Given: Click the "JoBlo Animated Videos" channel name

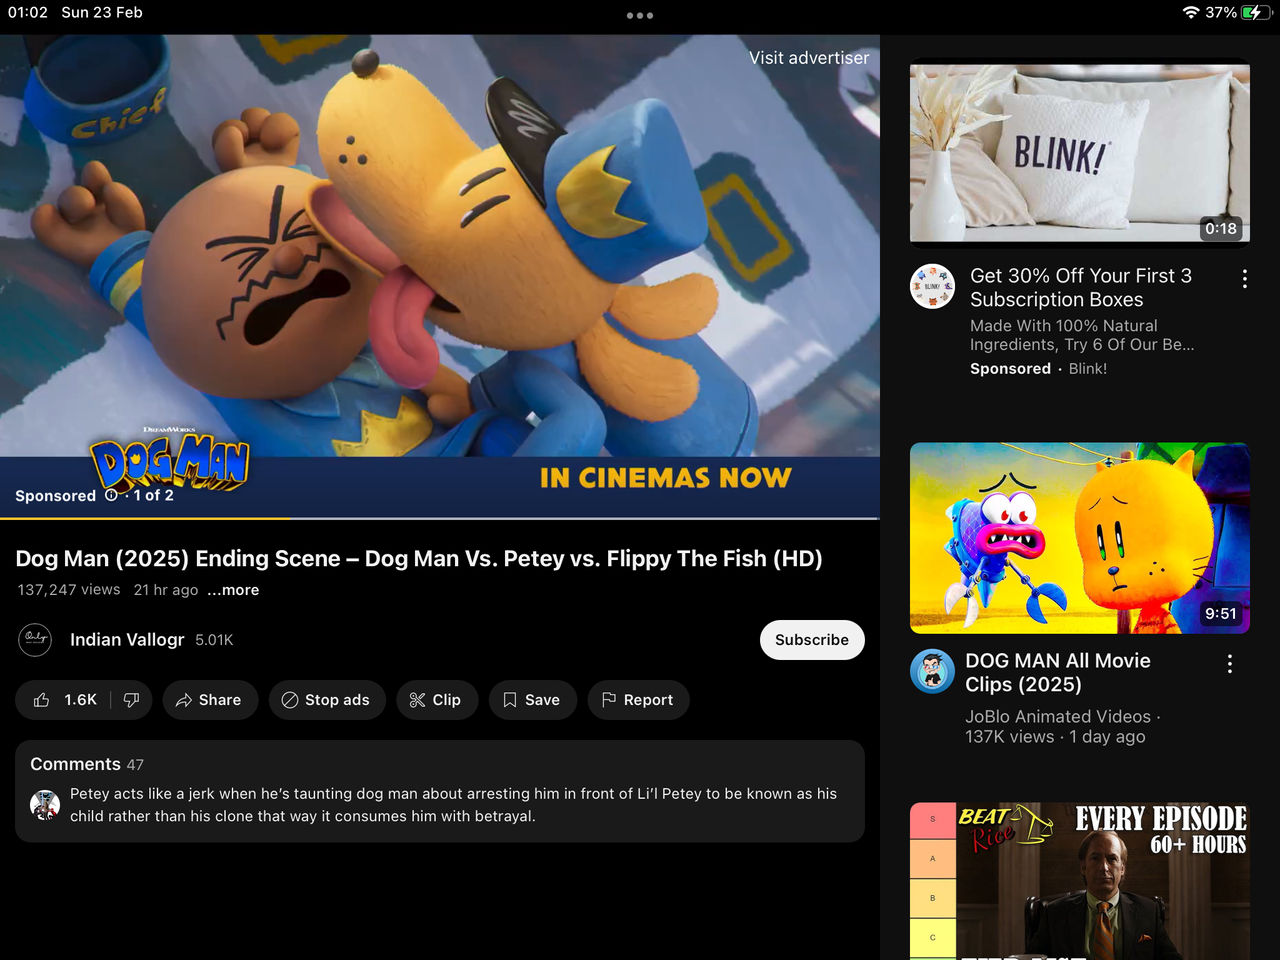Looking at the screenshot, I should click(1058, 717).
